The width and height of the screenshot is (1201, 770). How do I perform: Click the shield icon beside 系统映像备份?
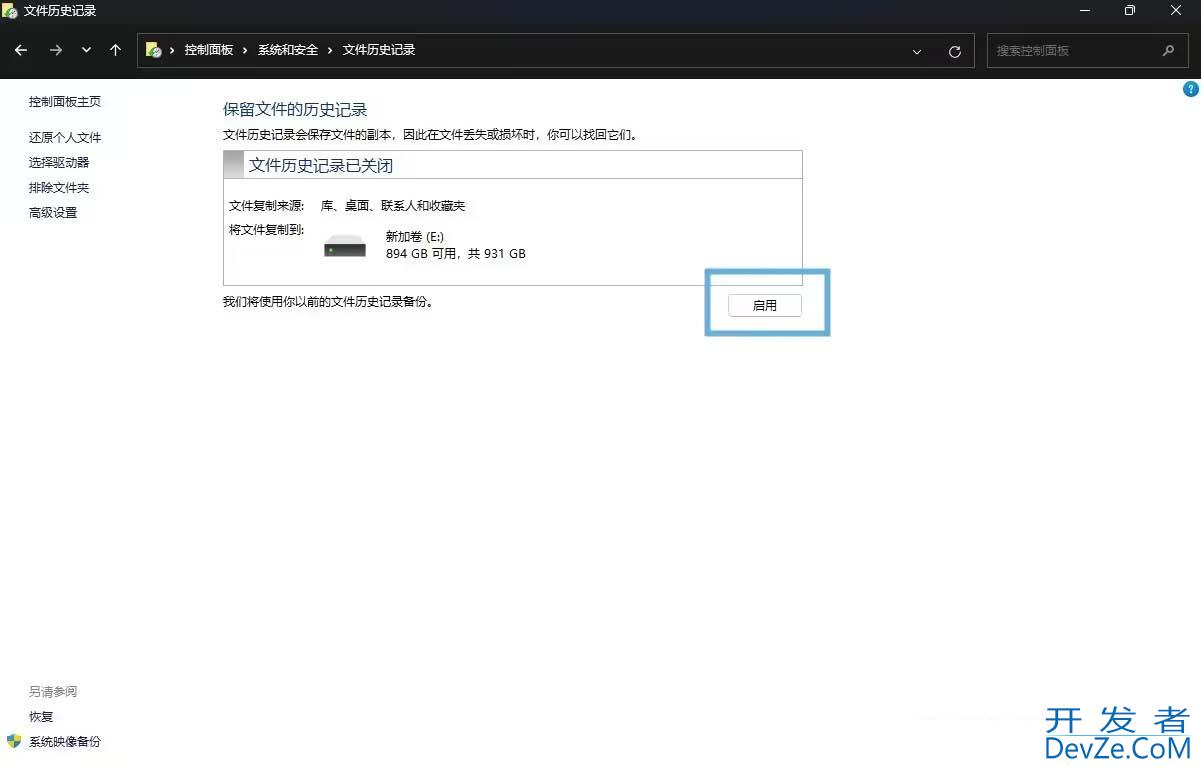(14, 741)
